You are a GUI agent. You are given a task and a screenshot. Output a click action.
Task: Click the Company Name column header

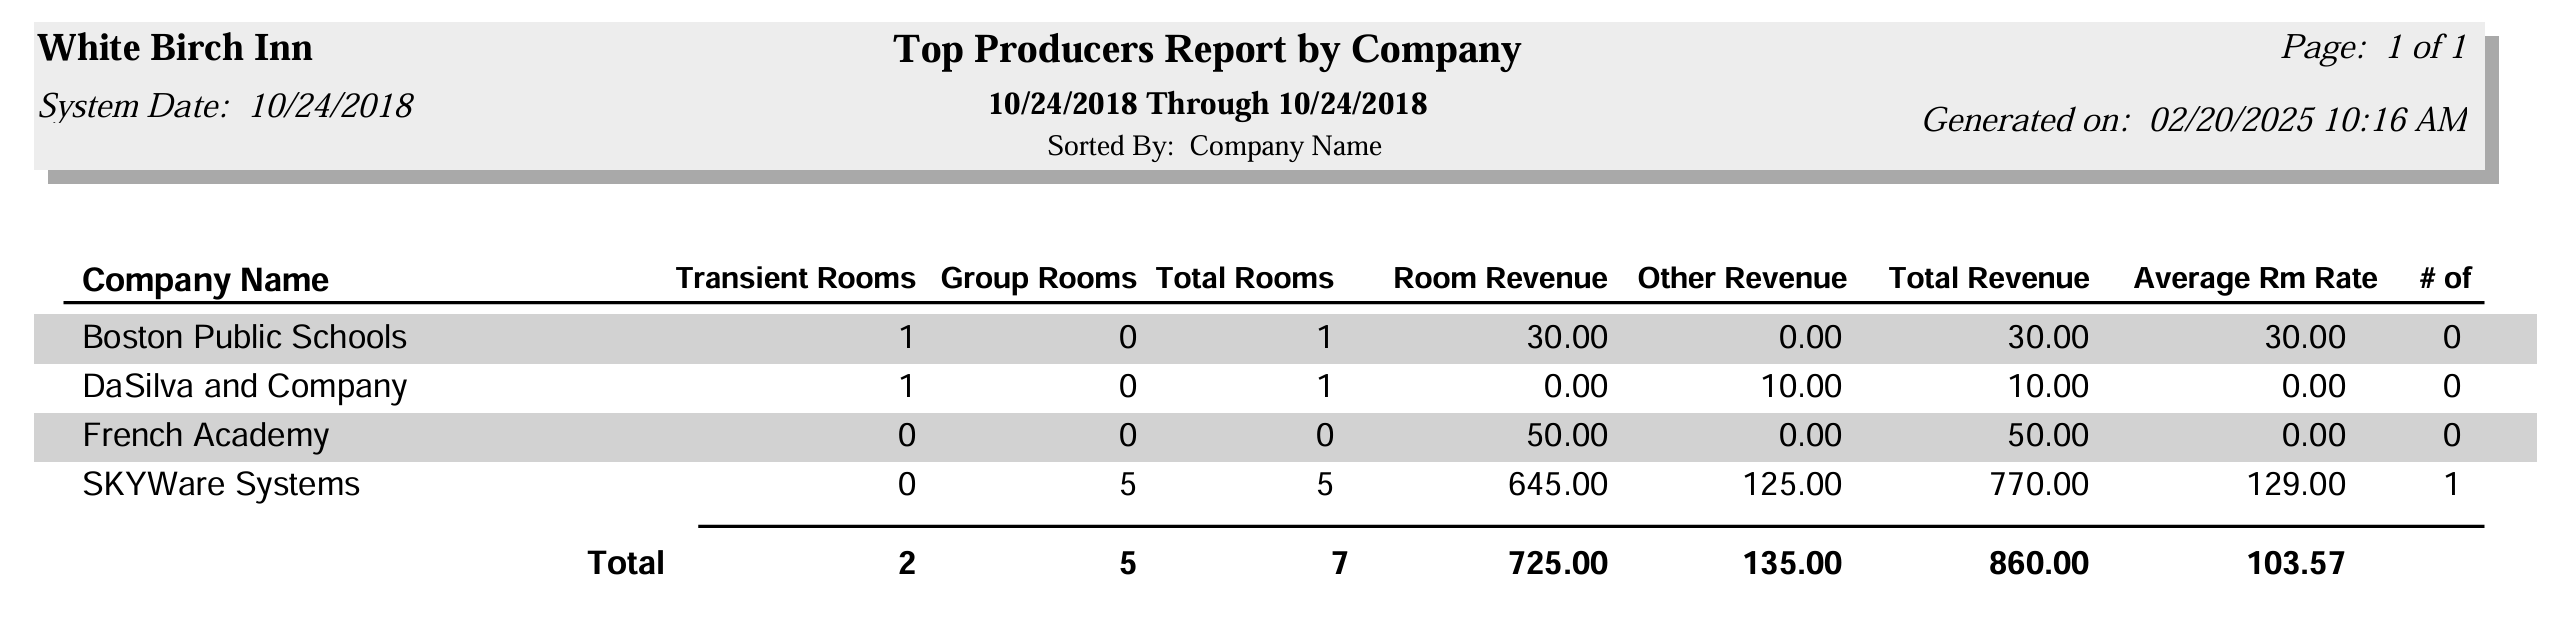pyautogui.click(x=205, y=280)
